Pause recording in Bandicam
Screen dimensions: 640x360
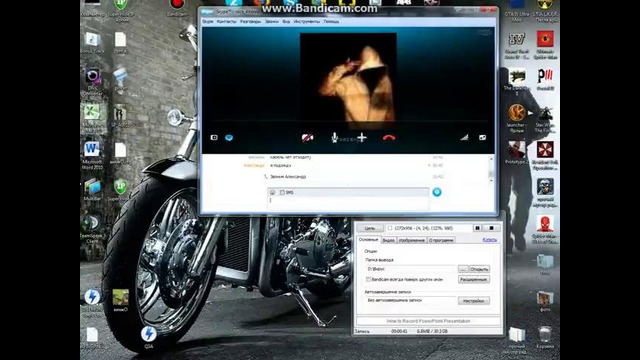click(478, 228)
